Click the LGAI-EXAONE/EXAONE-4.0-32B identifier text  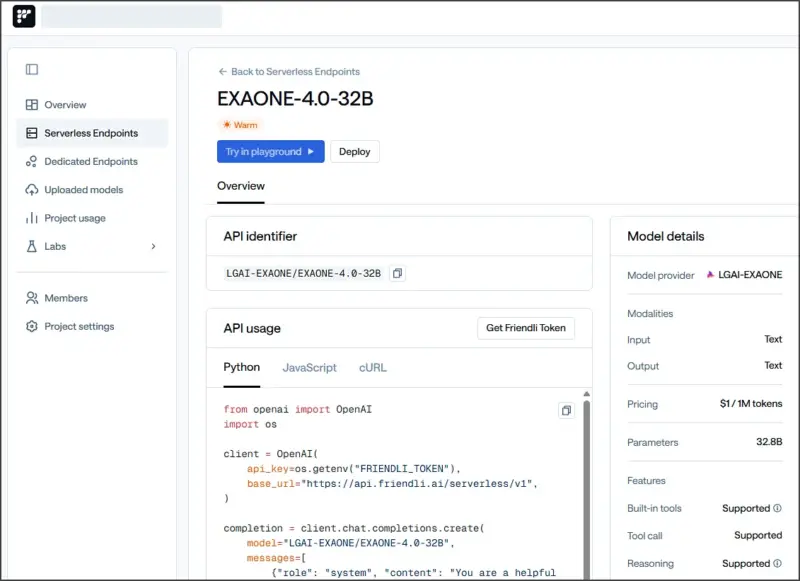(304, 273)
